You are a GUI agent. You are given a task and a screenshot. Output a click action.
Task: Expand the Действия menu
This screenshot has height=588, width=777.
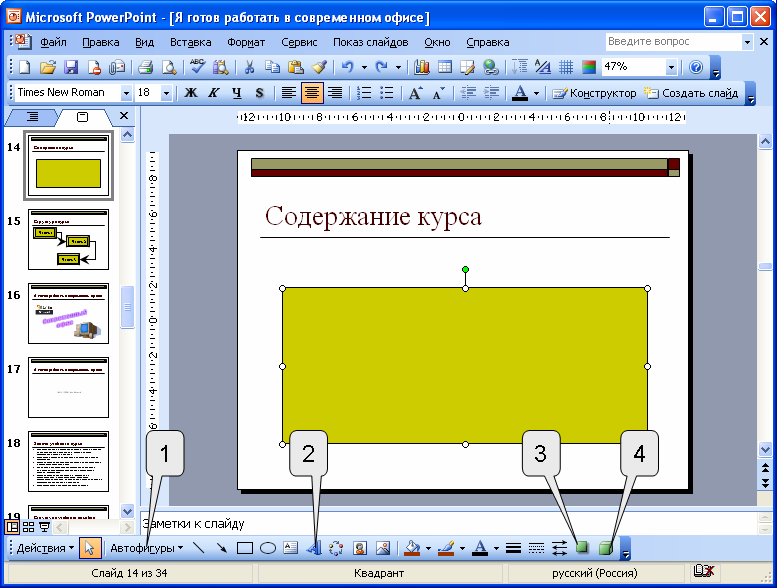(x=45, y=548)
